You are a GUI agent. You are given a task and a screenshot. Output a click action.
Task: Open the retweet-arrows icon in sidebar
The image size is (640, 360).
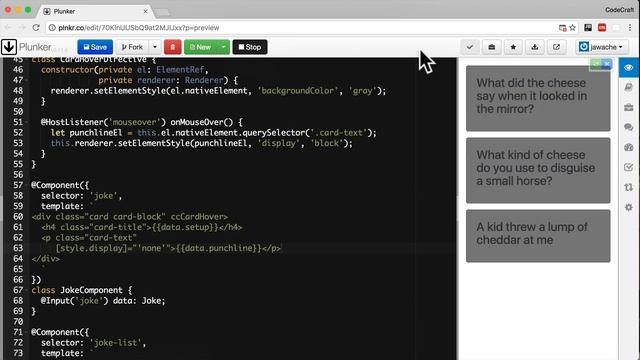pyautogui.click(x=629, y=187)
